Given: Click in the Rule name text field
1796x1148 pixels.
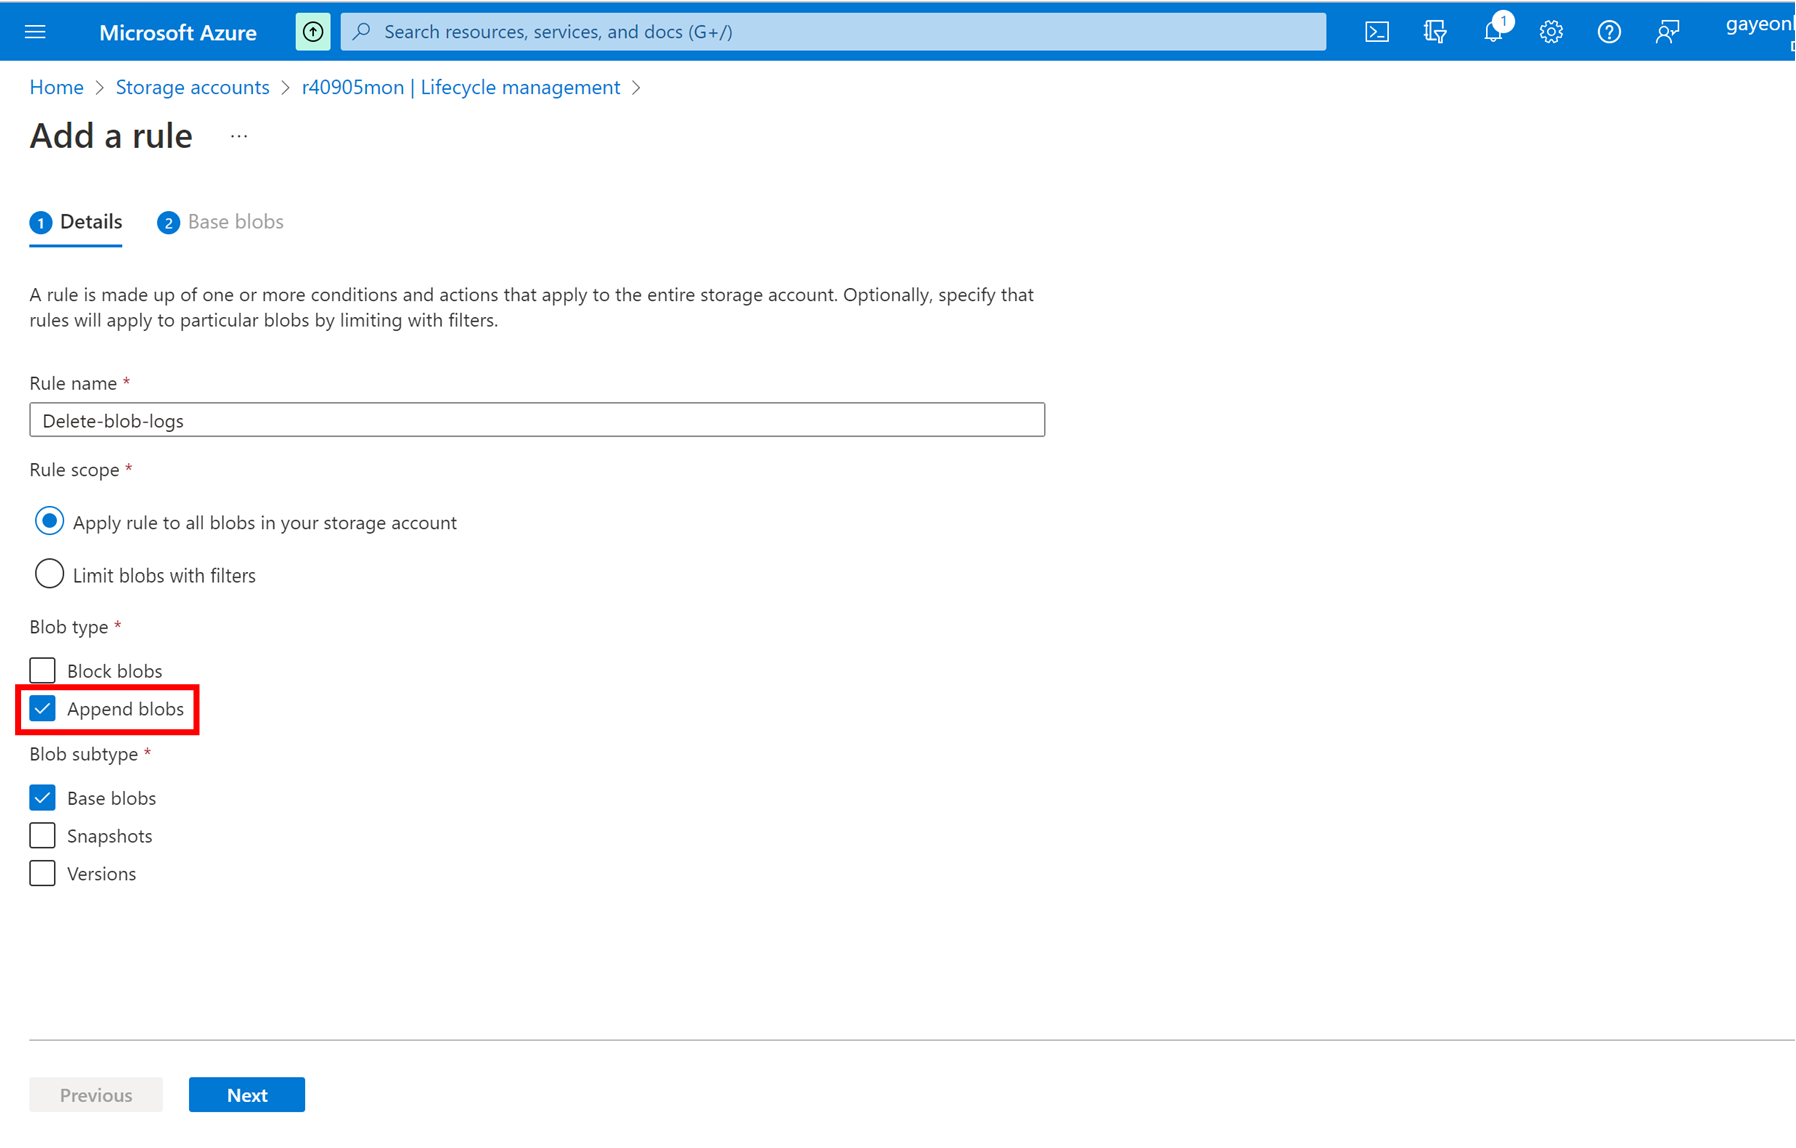Looking at the screenshot, I should (x=537, y=420).
